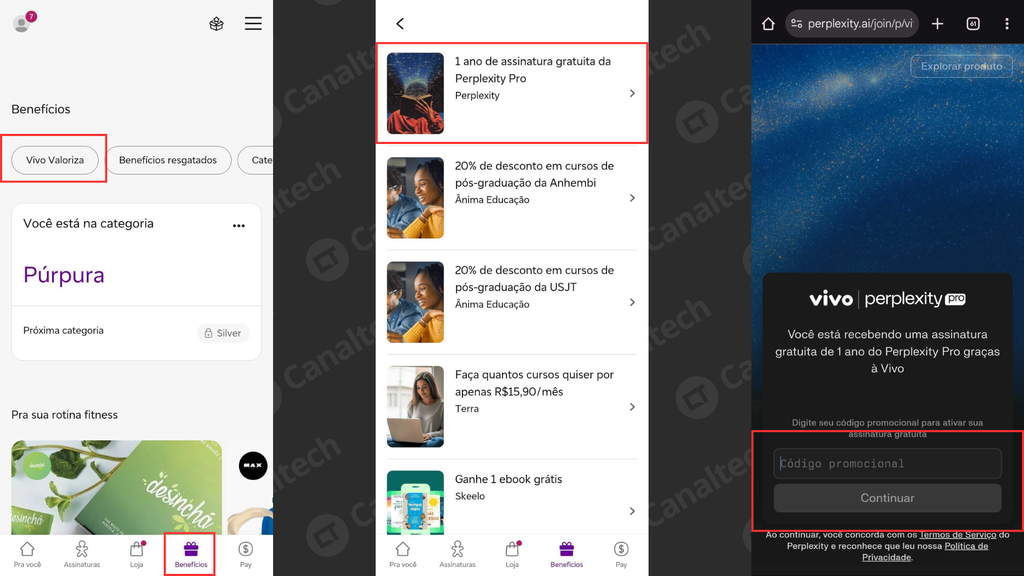
Task: Tap the Skeelo ebook thumbnail
Action: coord(415,503)
